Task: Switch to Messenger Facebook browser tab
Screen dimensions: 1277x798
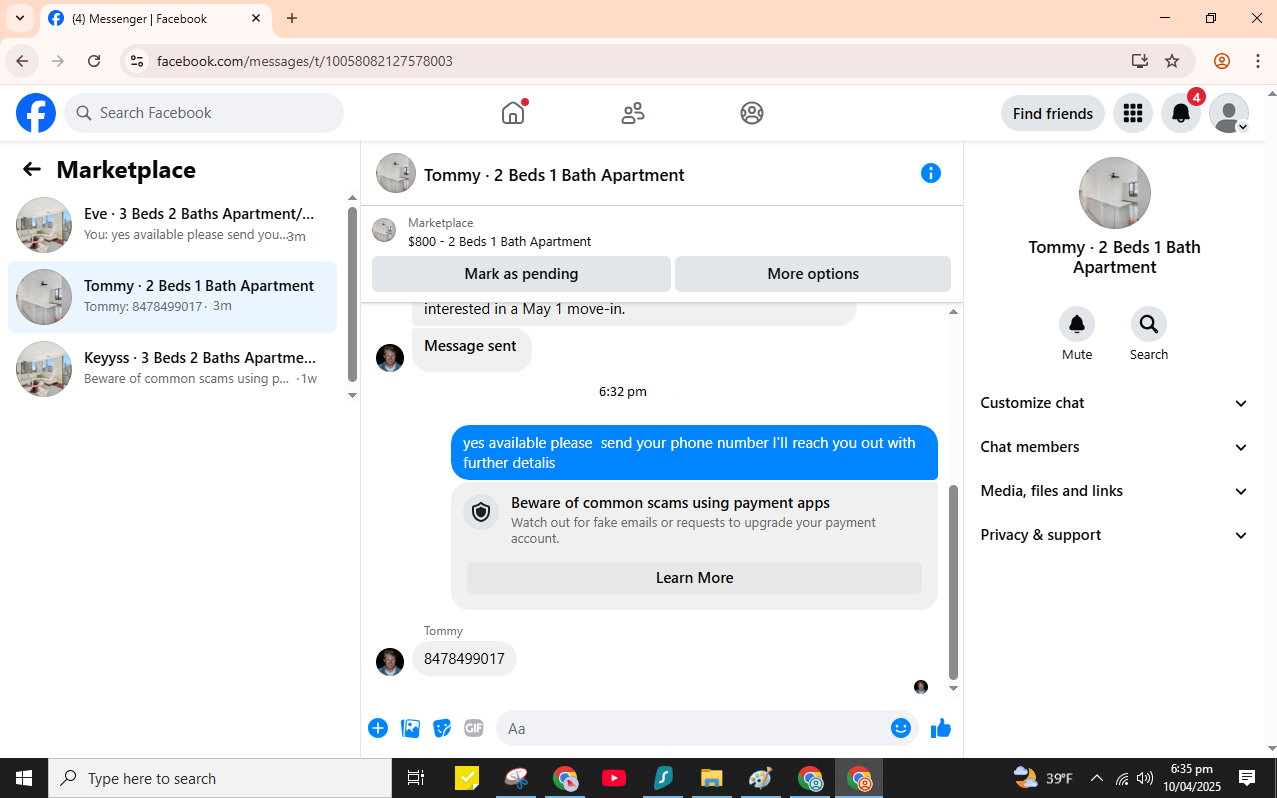Action: (155, 18)
